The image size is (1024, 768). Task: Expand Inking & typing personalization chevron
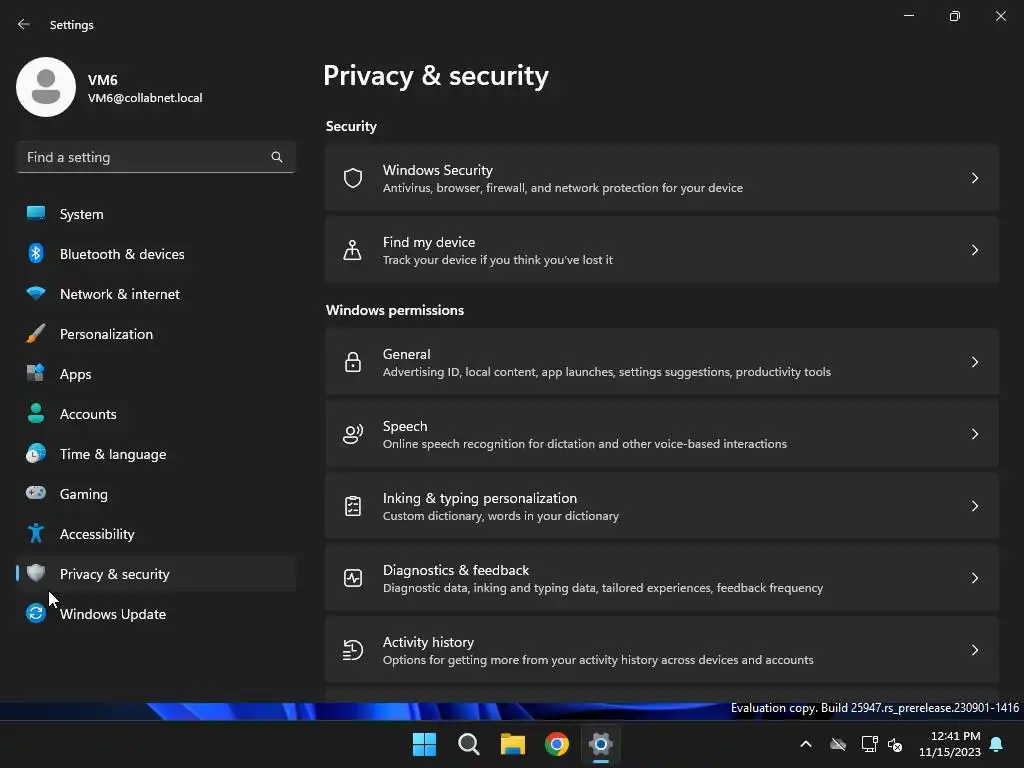click(x=974, y=505)
